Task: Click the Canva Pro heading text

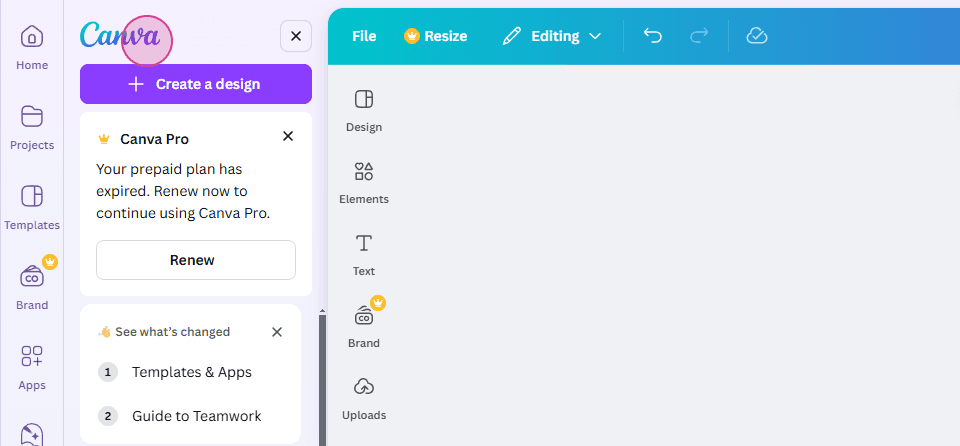Action: [x=154, y=139]
